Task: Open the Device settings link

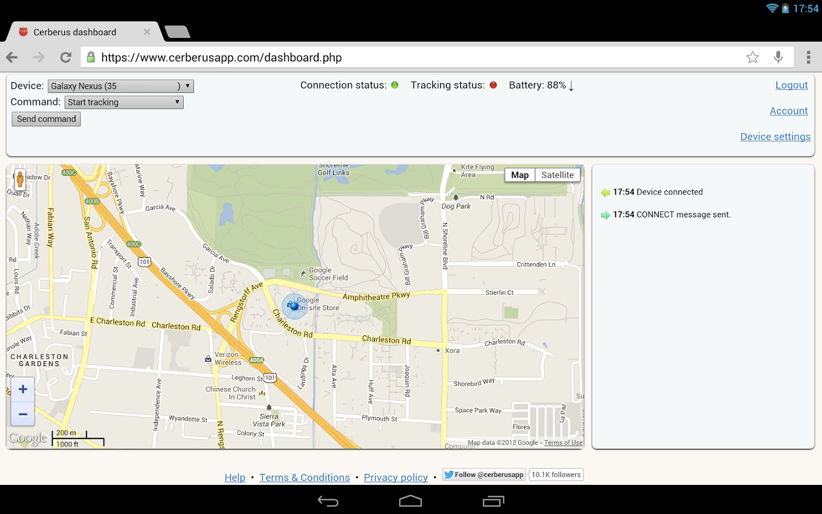Action: pyautogui.click(x=775, y=137)
